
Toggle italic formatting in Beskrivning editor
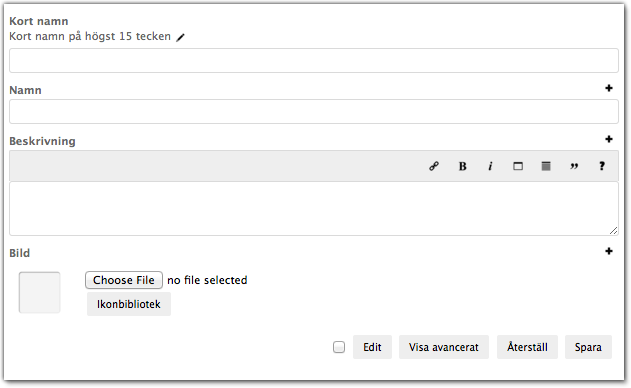click(490, 166)
